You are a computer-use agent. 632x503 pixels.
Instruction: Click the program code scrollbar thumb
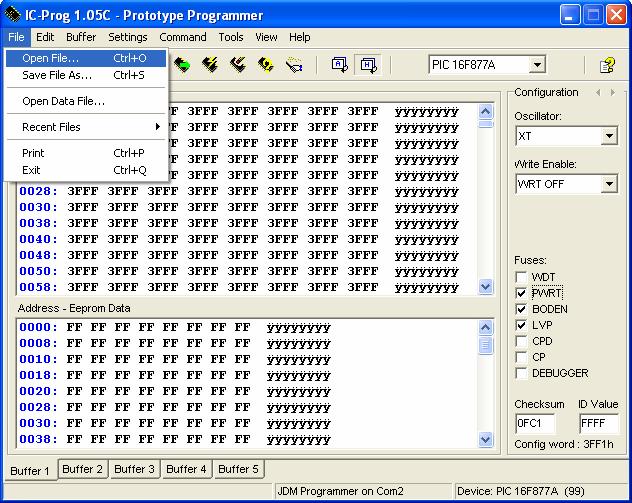(x=486, y=124)
